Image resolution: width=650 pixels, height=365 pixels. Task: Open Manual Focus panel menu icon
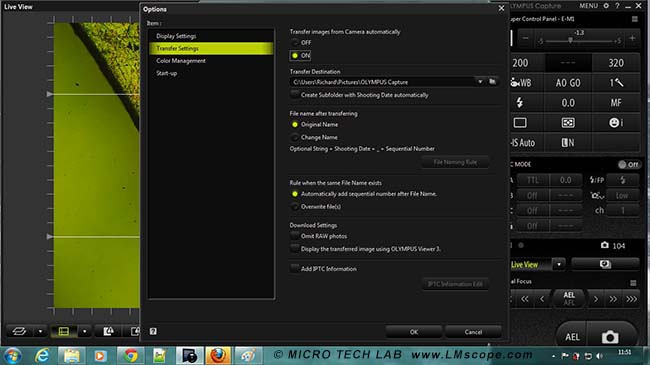633,283
